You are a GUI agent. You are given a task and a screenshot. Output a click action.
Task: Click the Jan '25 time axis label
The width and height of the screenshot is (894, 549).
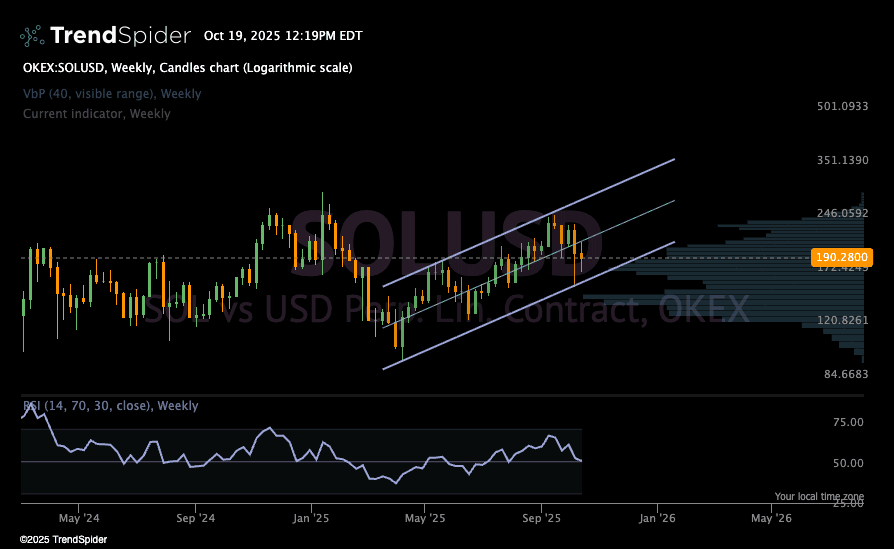(311, 519)
